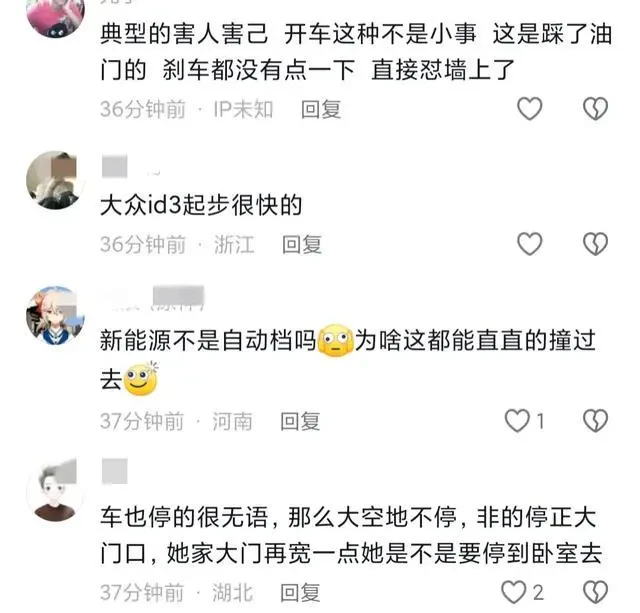Dislike the comment from 河南

point(596,421)
